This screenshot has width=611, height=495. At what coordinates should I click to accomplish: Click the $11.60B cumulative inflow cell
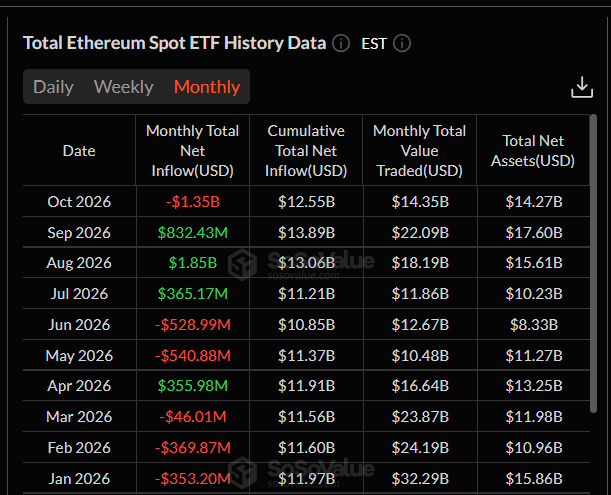[306, 447]
